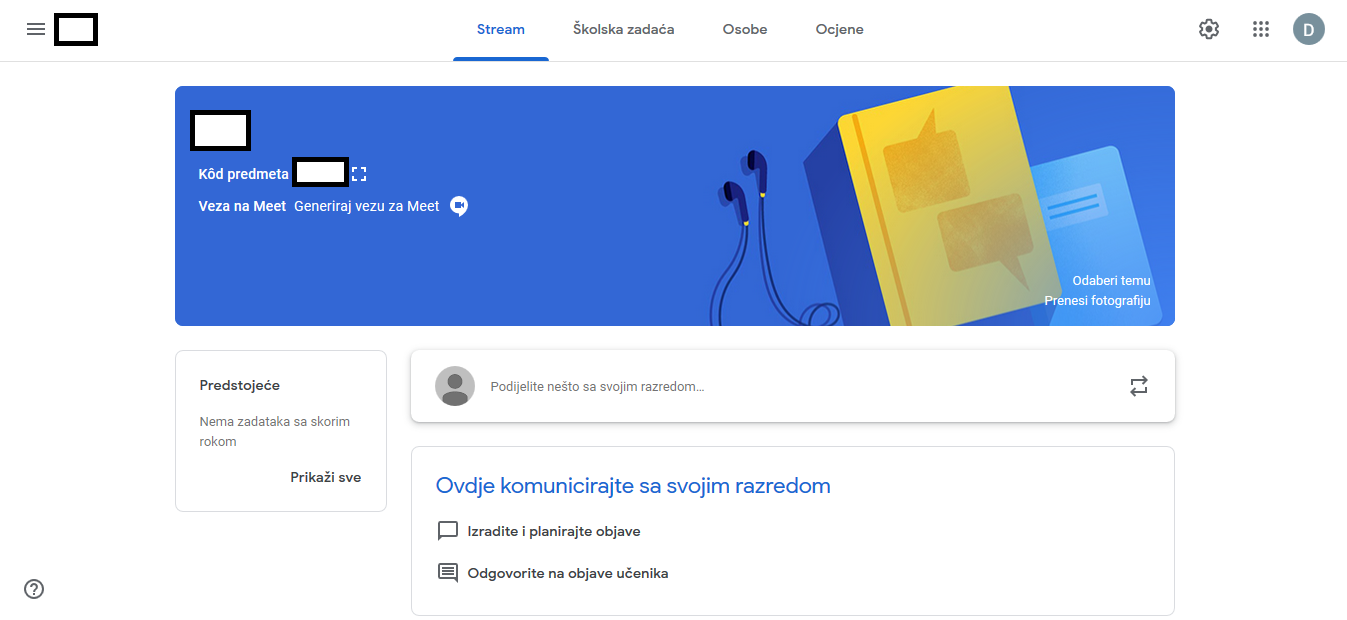
Task: Go to the Osobe tab
Action: [x=745, y=30]
